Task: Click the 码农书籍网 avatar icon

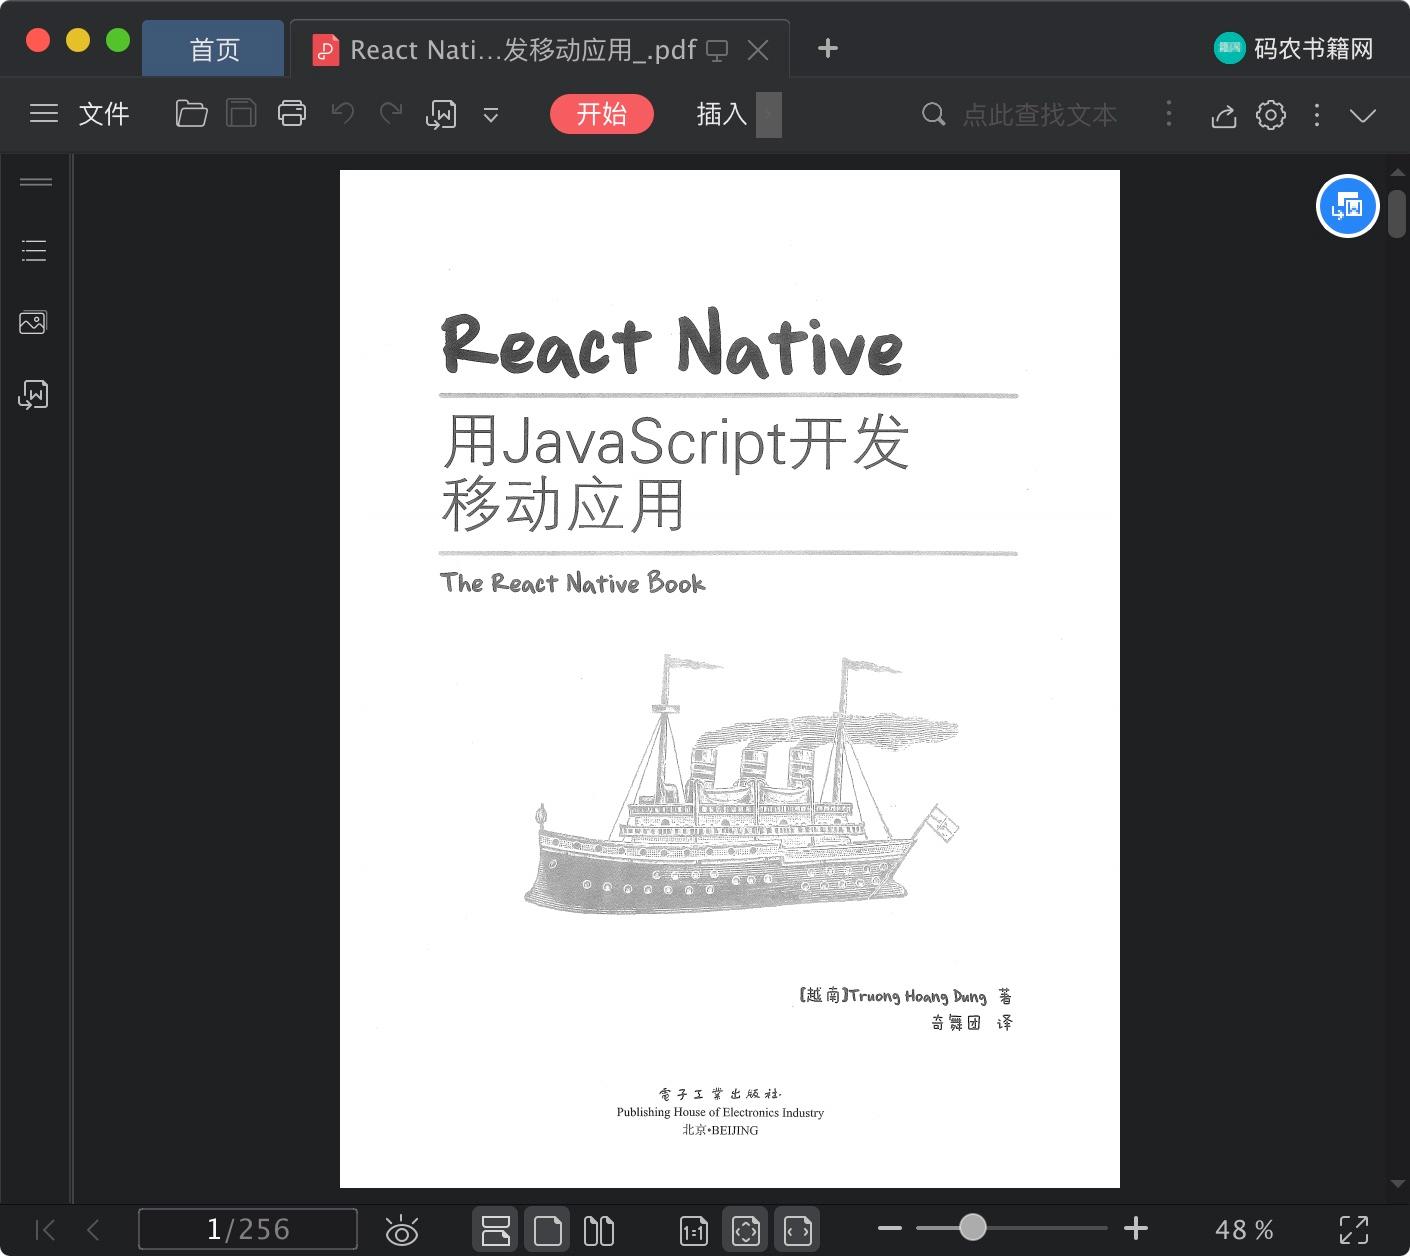Action: point(1229,48)
